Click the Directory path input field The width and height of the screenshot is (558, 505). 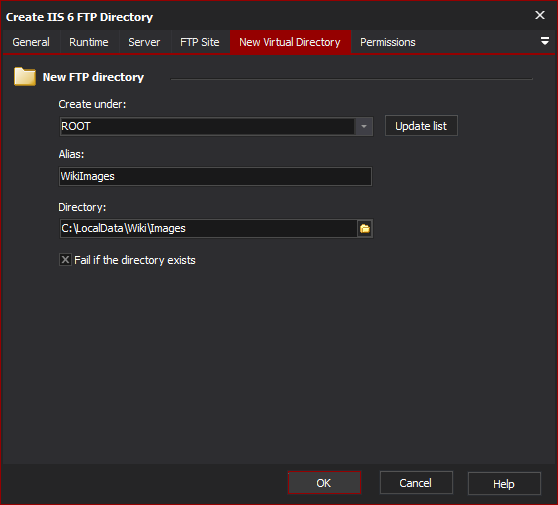208,228
